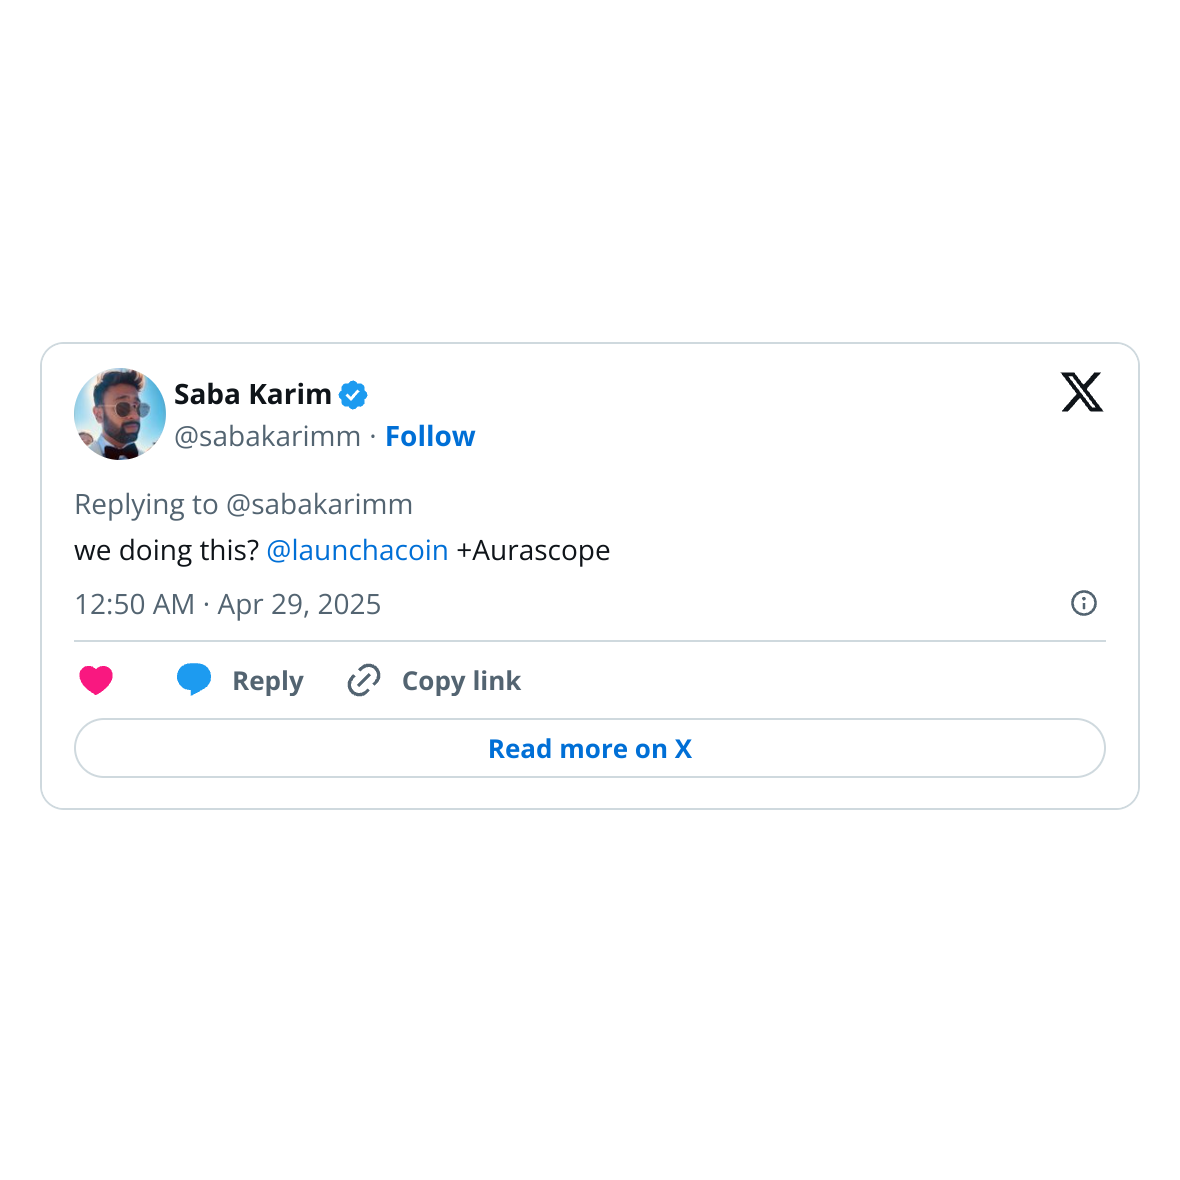Open @sabakarimm in the Replying to line
1180x1180 pixels.
319,504
